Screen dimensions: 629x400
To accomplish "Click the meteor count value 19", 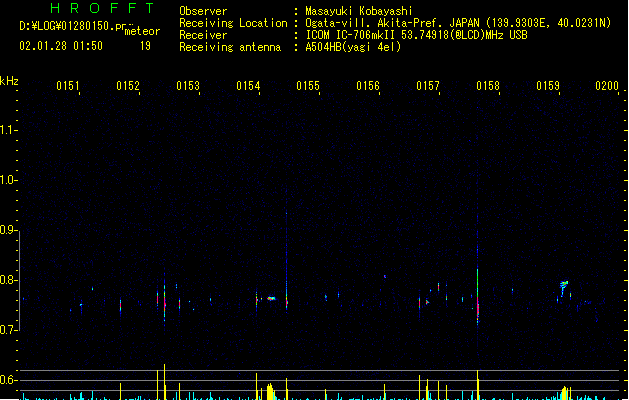I will (x=145, y=46).
